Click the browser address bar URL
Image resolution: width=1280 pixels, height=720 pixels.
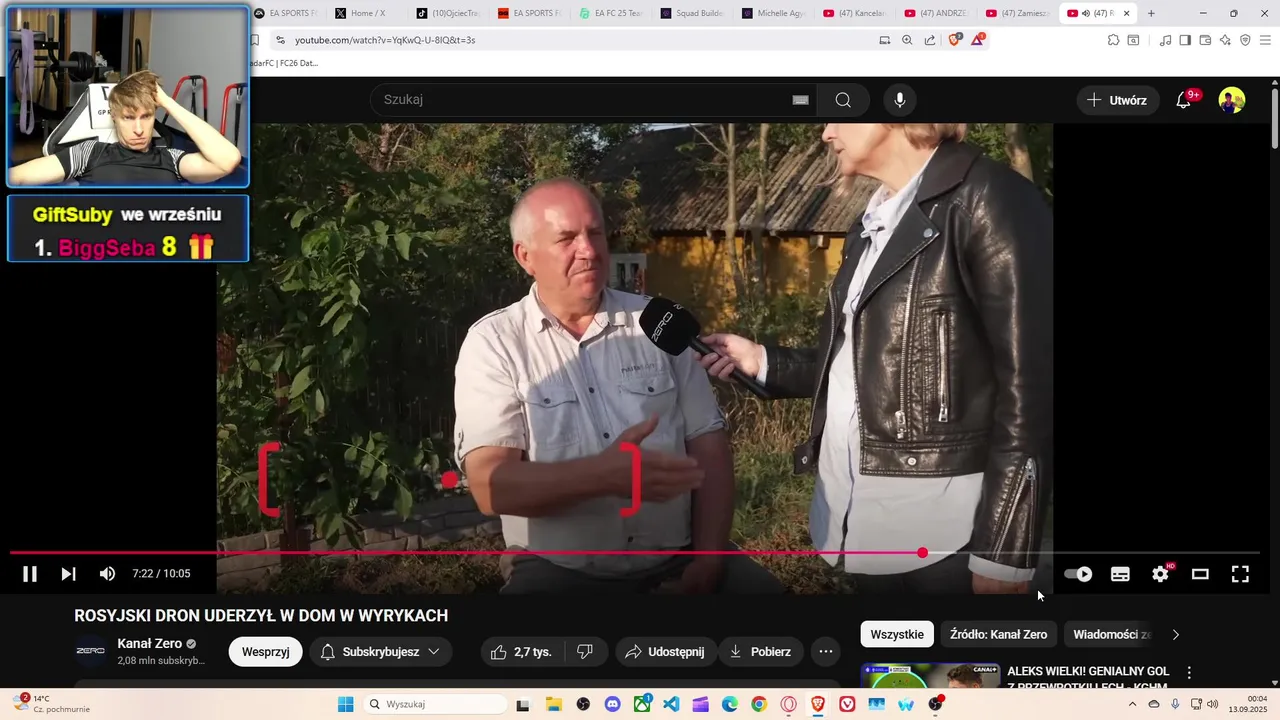point(385,40)
